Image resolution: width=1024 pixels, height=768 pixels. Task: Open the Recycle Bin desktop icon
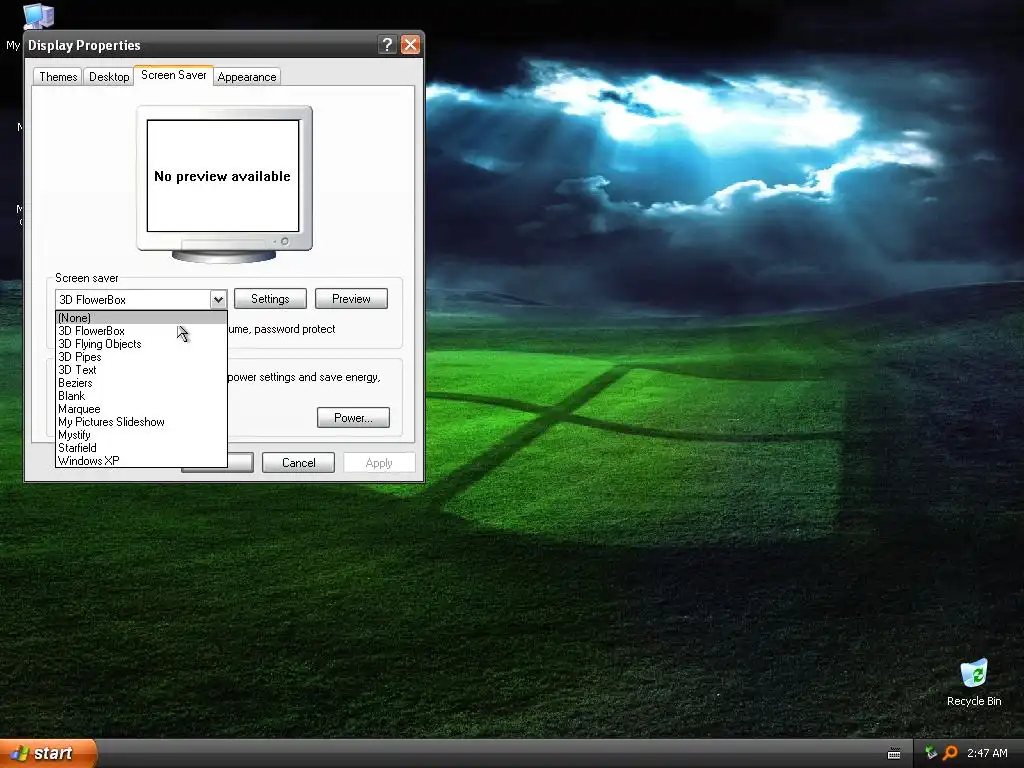click(974, 682)
